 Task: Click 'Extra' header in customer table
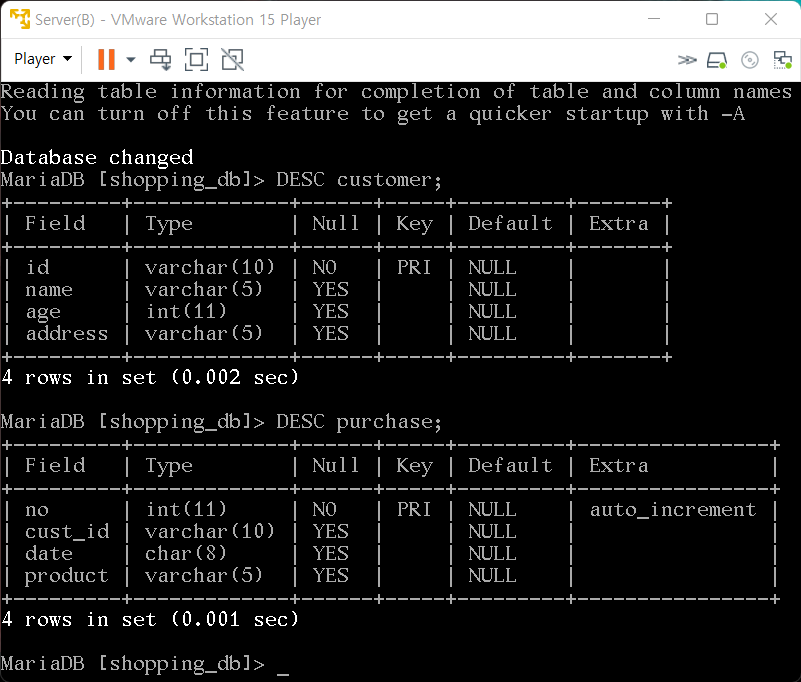coord(619,223)
